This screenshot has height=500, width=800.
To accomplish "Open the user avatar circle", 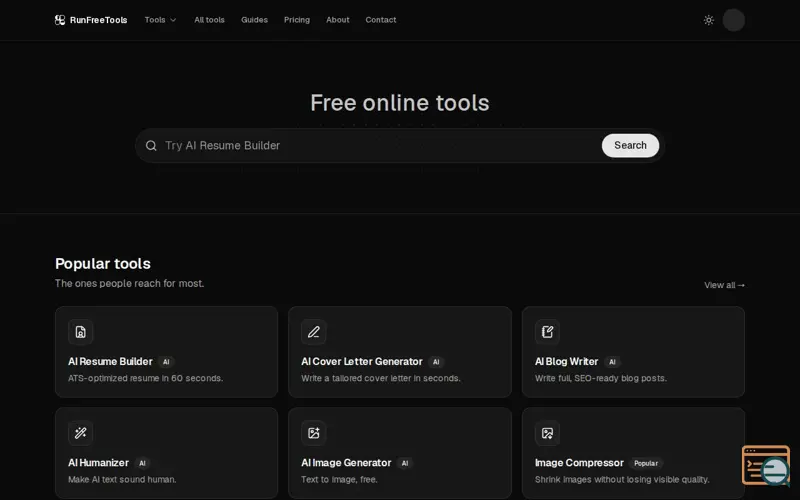I will (734, 20).
